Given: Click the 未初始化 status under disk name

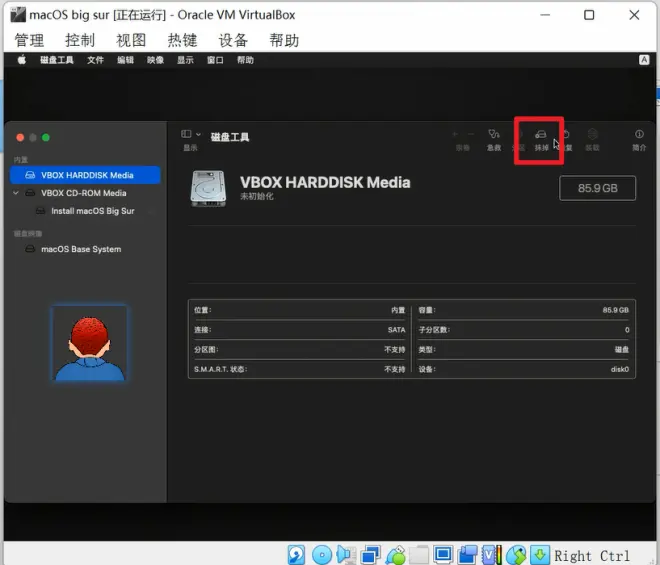Looking at the screenshot, I should (257, 196).
